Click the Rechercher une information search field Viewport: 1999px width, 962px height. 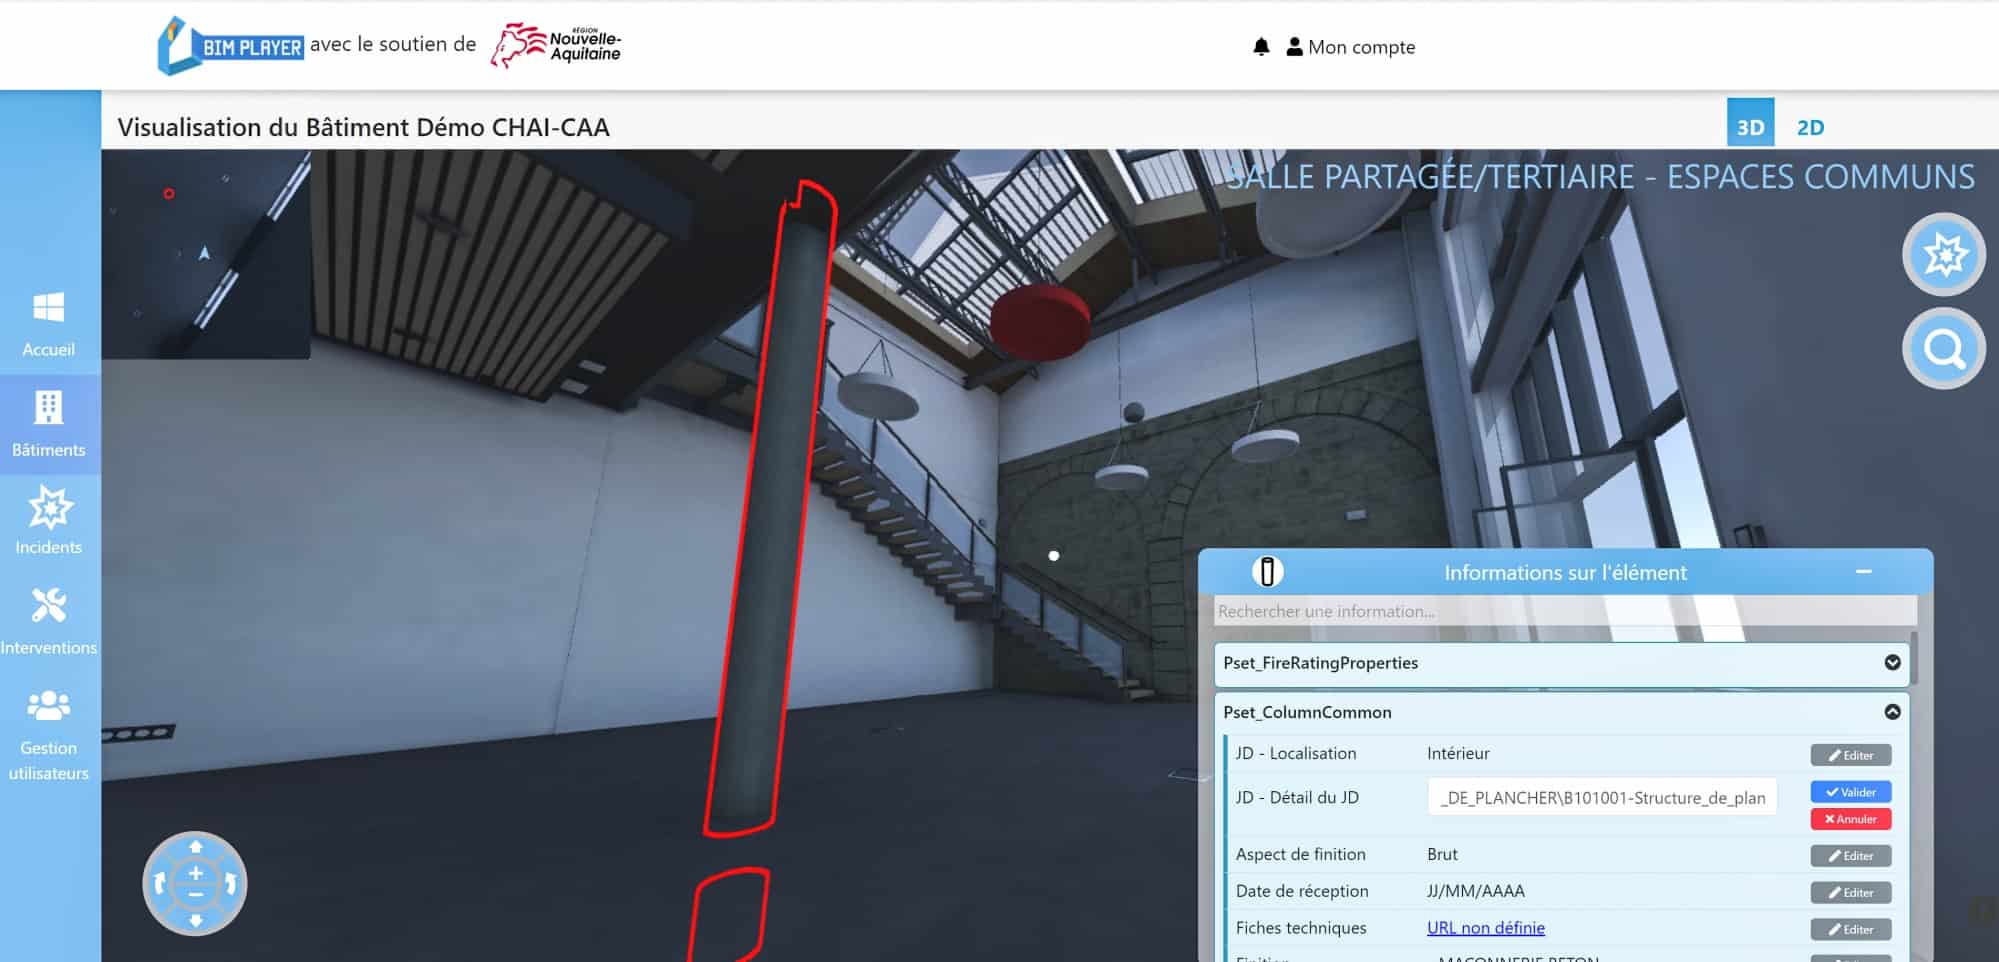pyautogui.click(x=1564, y=611)
